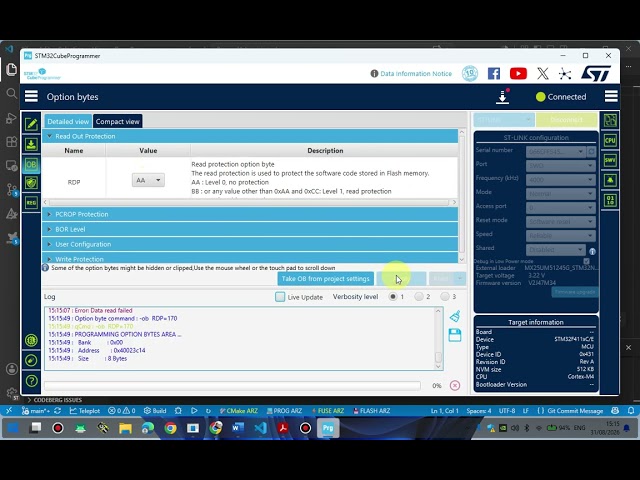The image size is (640, 480).
Task: Click FUSE ARZ in the VS Code status bar
Action: coord(328,411)
